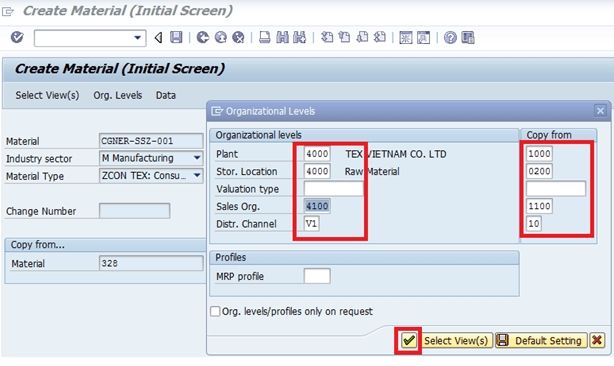Enable Org. levels/profiles only on request
The width and height of the screenshot is (614, 366).
[x=215, y=311]
